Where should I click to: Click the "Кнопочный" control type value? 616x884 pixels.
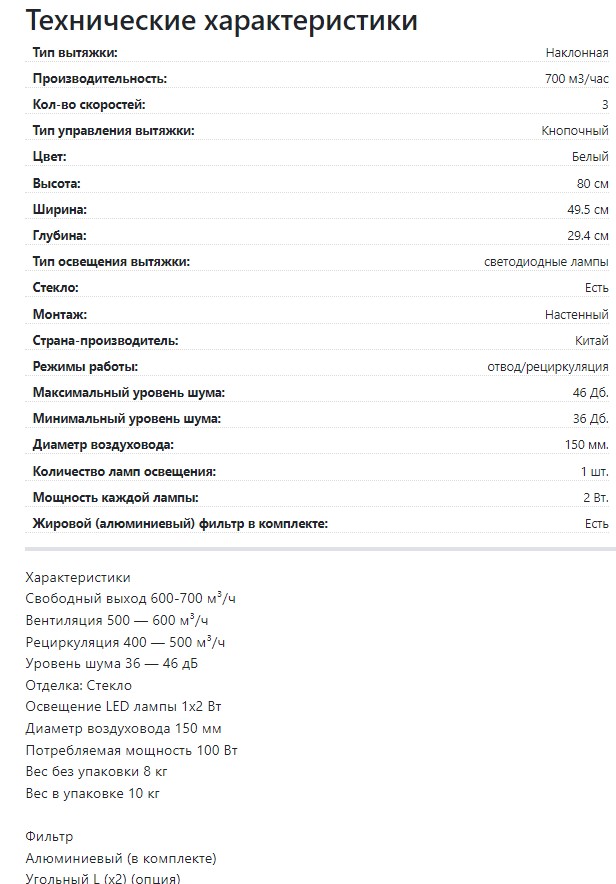click(x=574, y=131)
